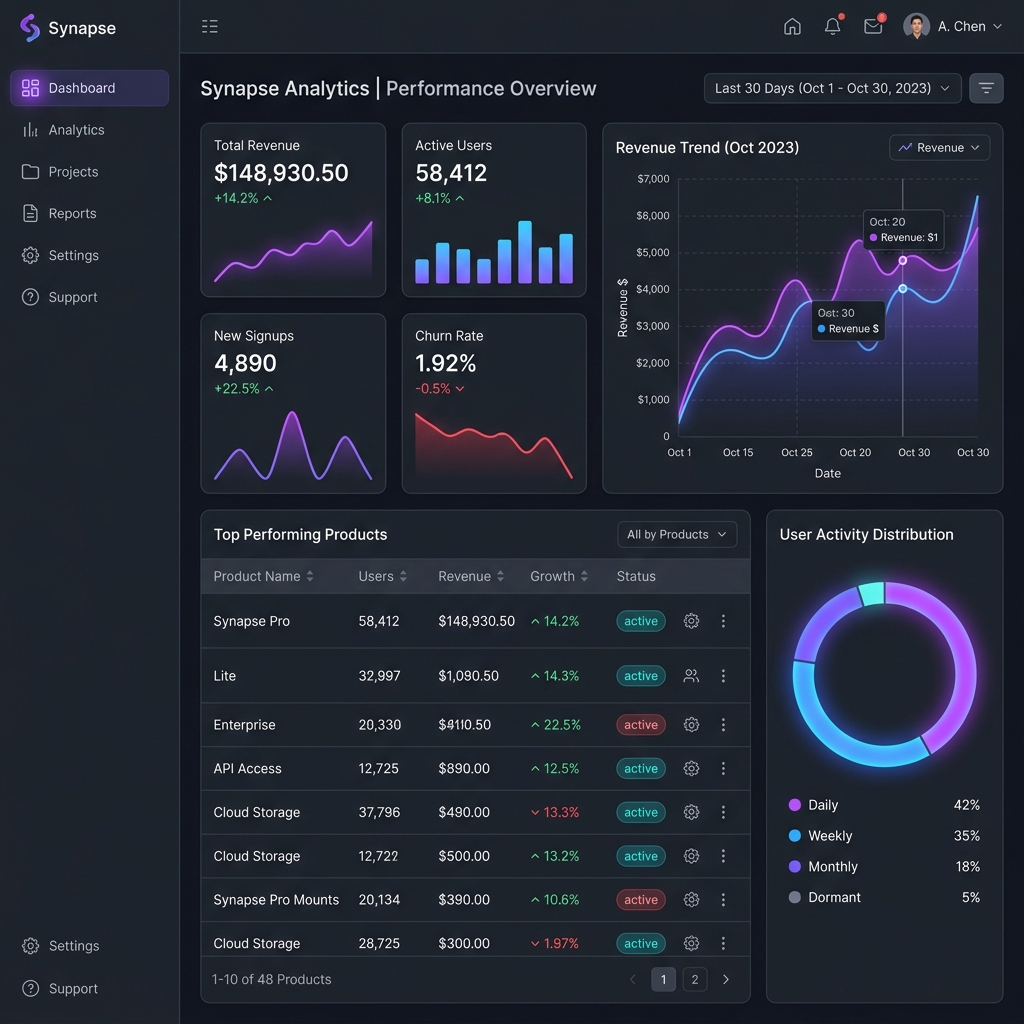Click A. Chen's profile avatar

tap(916, 26)
